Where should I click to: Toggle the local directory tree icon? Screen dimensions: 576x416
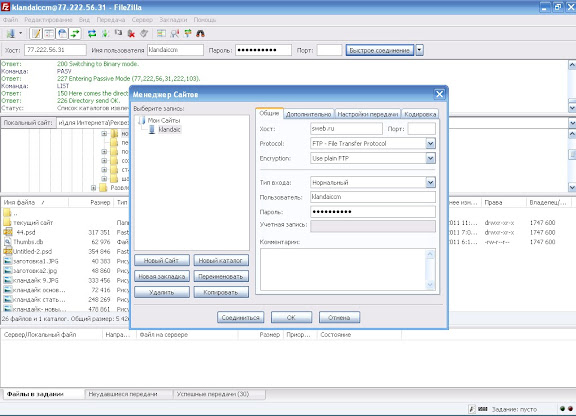tap(49, 34)
